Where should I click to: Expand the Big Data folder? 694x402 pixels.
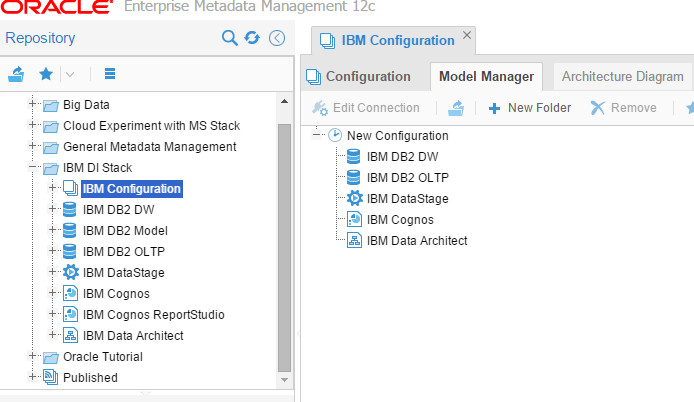(32, 104)
